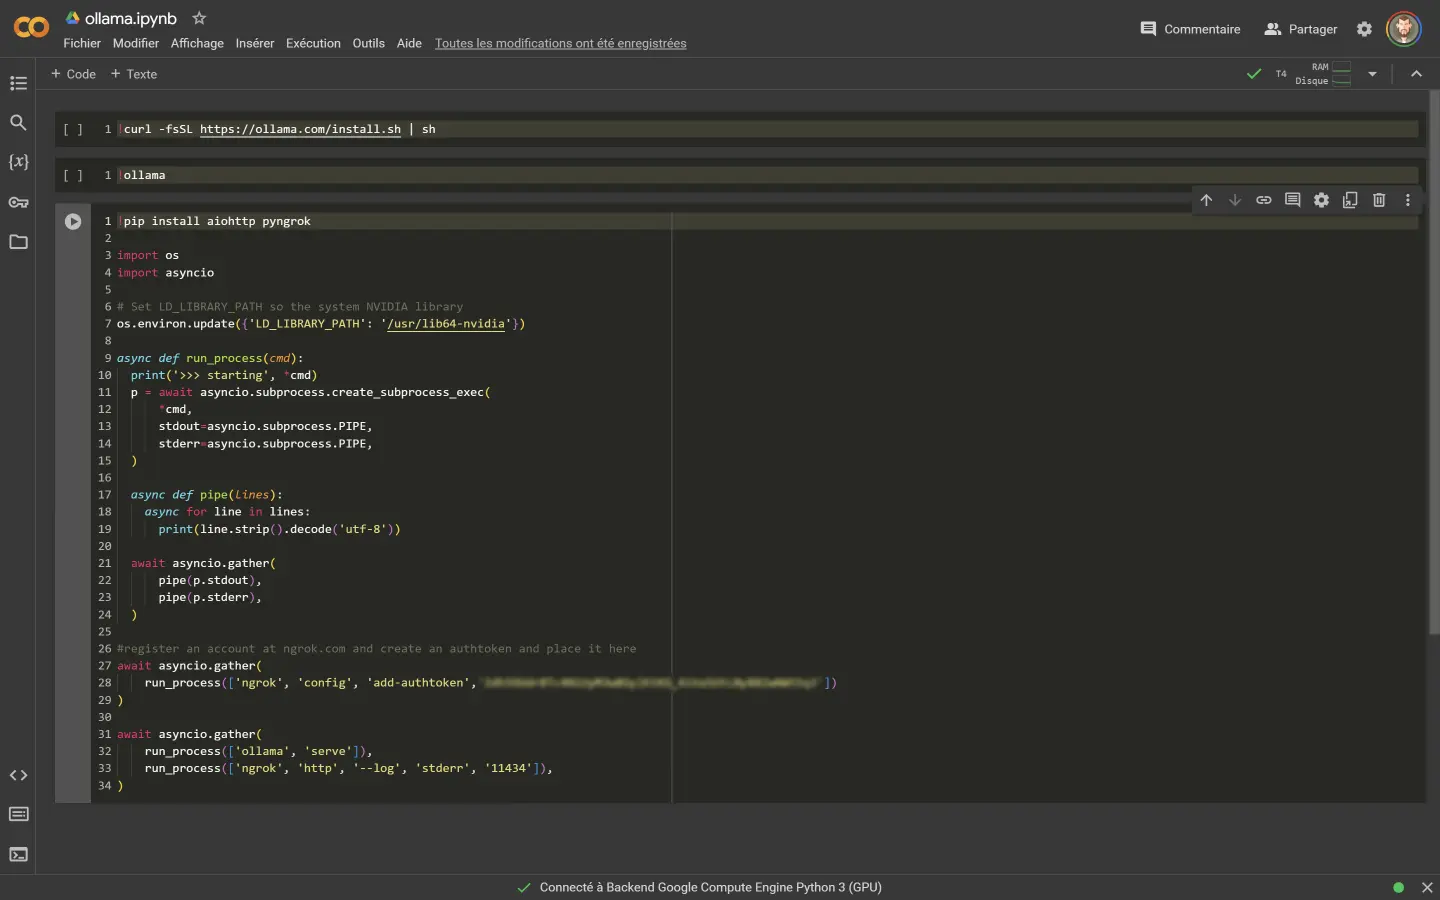Open the Aide menu

point(409,43)
